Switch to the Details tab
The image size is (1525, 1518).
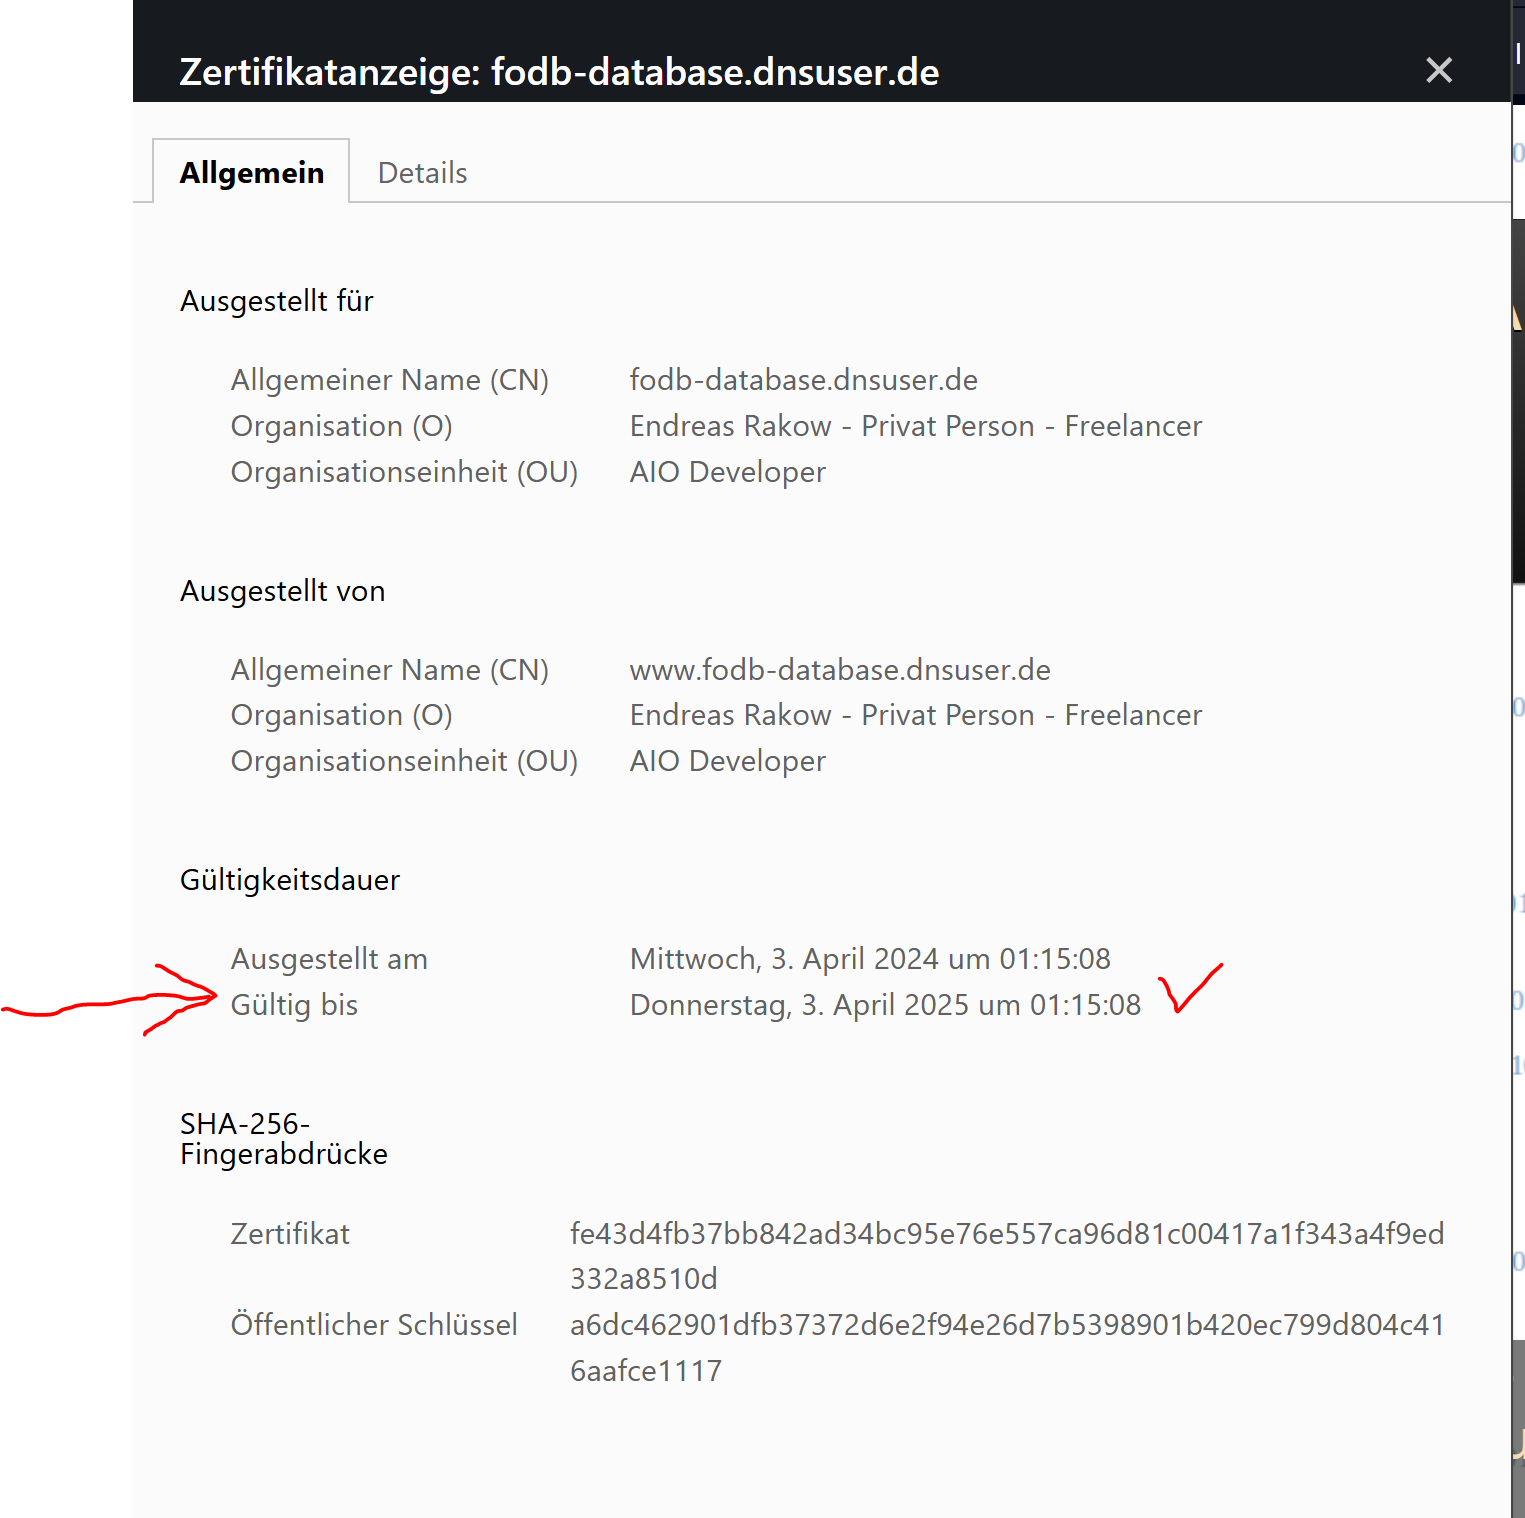pyautogui.click(x=422, y=173)
